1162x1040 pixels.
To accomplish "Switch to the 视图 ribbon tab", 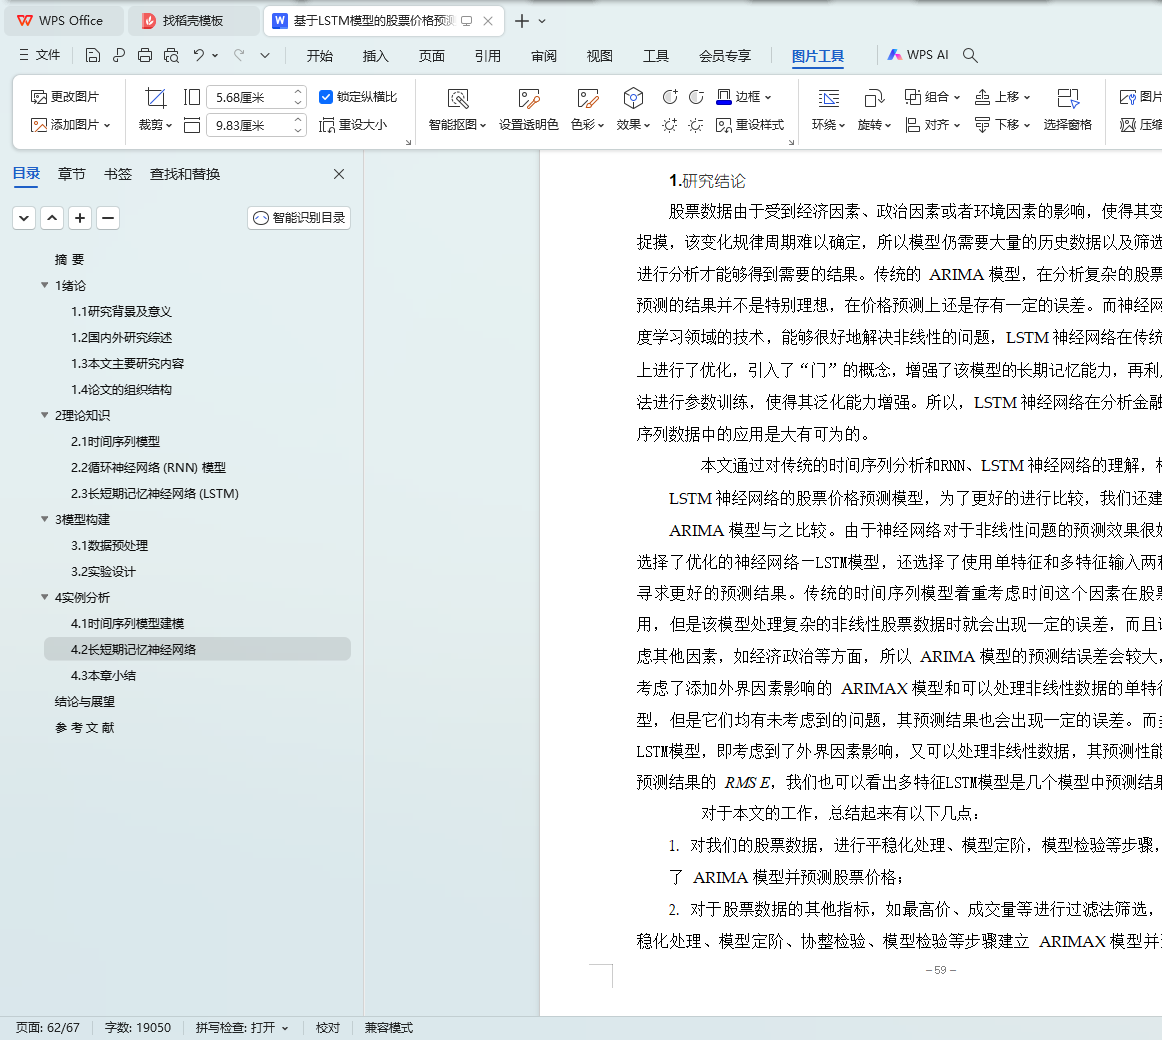I will point(600,56).
